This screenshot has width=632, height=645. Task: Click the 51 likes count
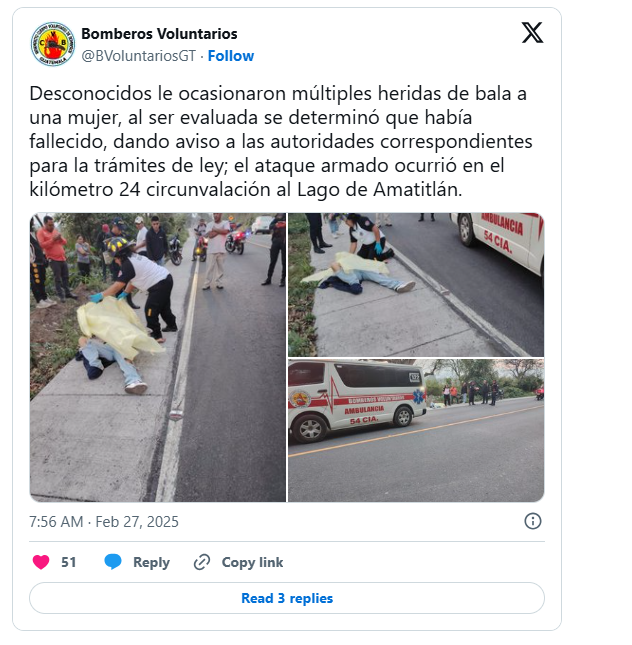69,562
